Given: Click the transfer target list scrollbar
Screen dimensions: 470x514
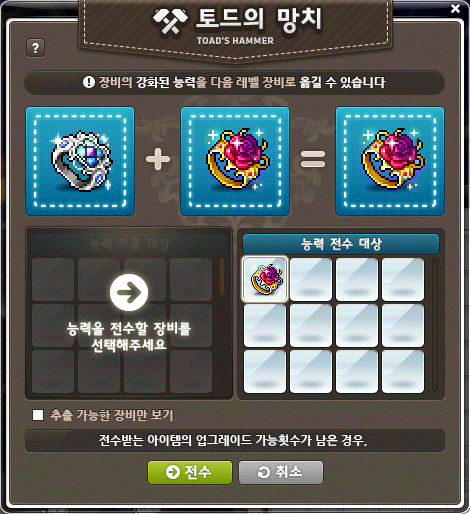Looking at the screenshot, I should tap(434, 325).
